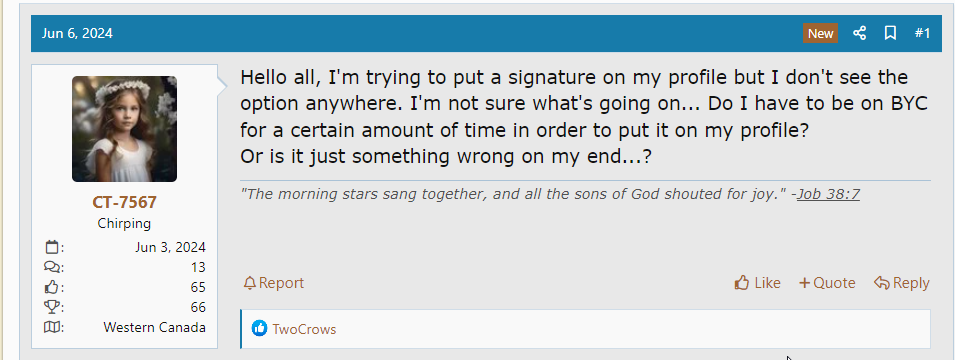
Task: Click the trophy points icon
Action: 52,307
